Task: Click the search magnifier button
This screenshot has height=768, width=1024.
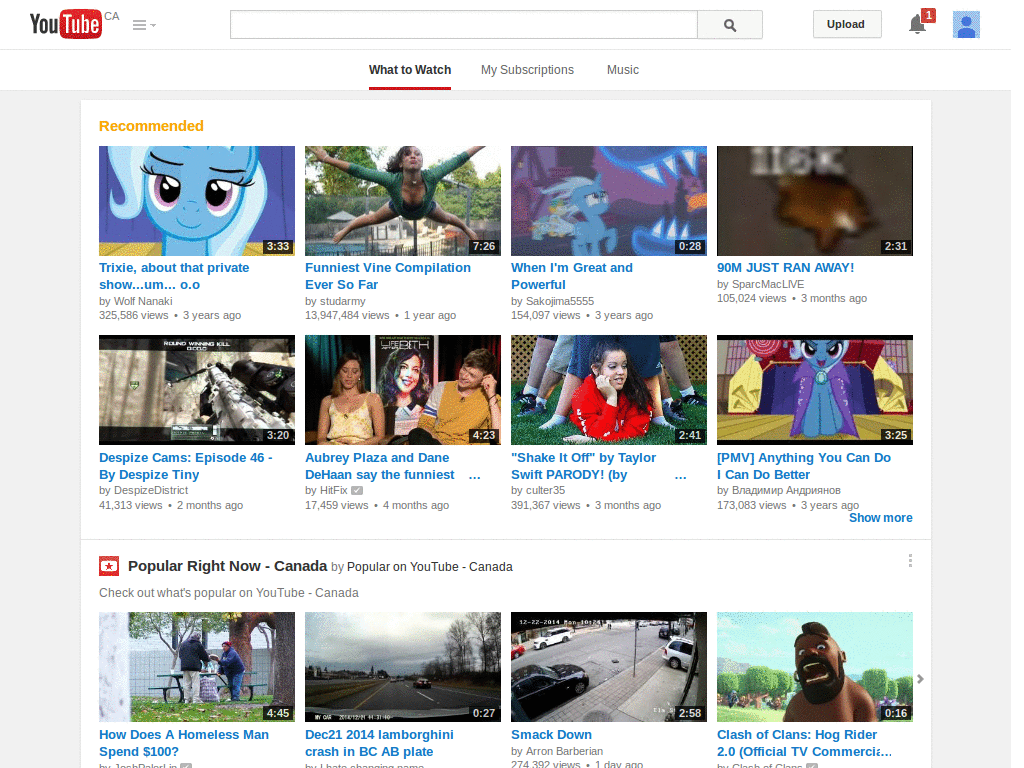Action: point(729,25)
